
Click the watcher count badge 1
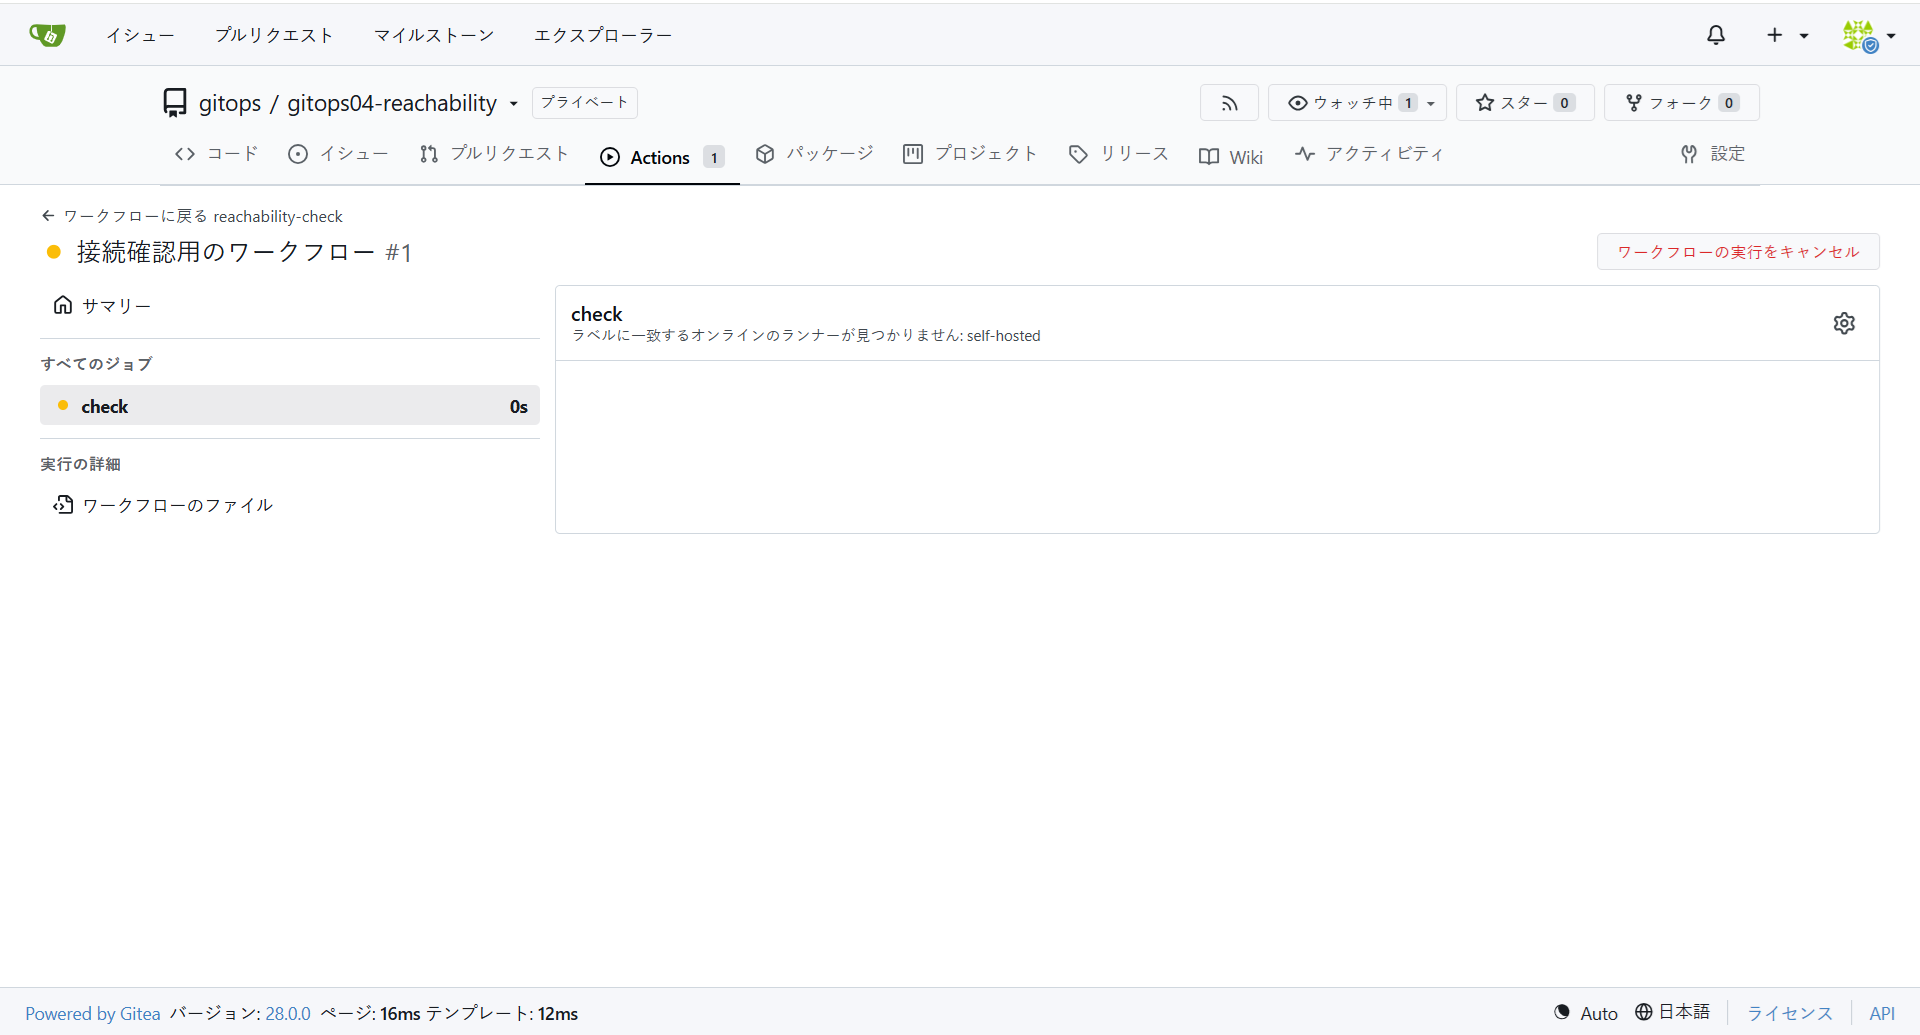tap(1408, 103)
